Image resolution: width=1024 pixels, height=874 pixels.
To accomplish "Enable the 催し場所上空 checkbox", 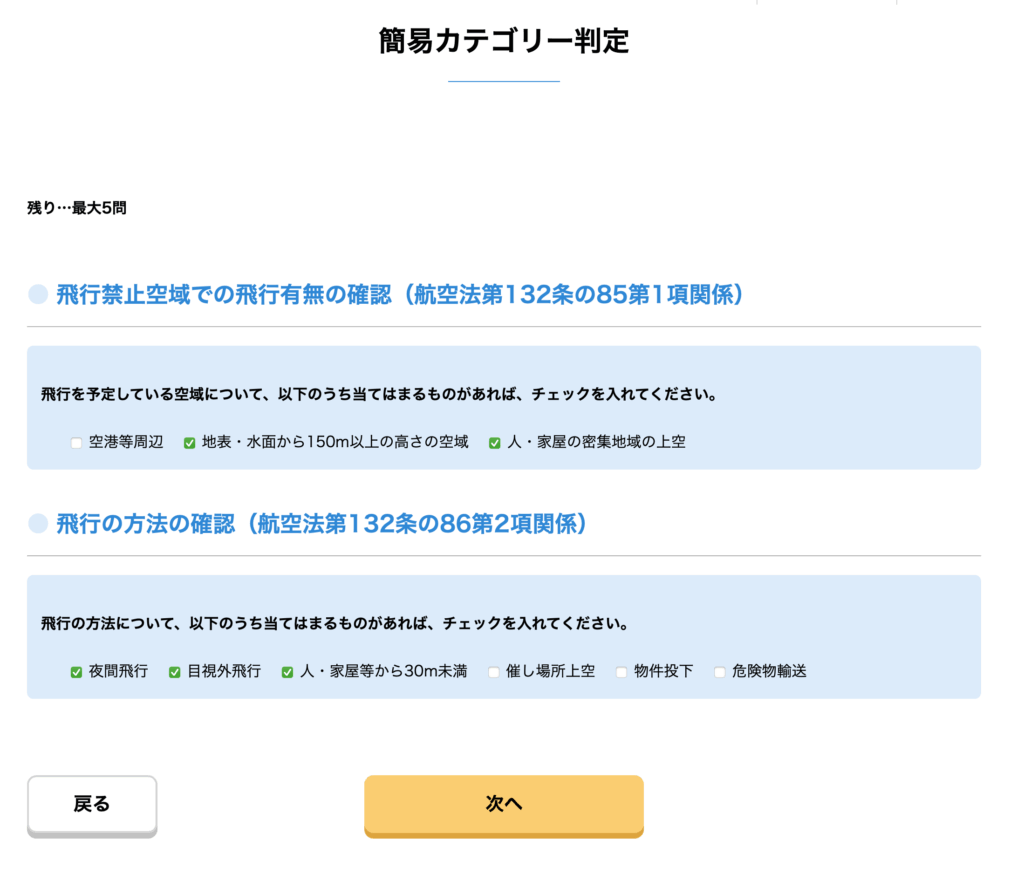I will tap(494, 672).
